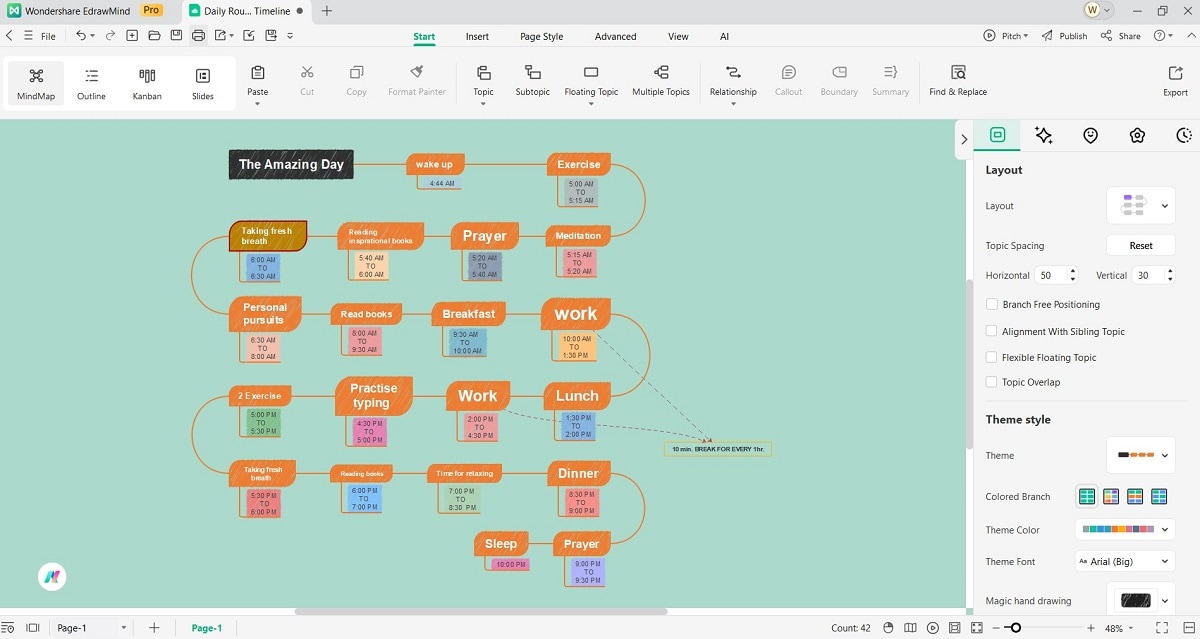Open the Page Style tab
This screenshot has width=1200, height=639.
[x=541, y=36]
